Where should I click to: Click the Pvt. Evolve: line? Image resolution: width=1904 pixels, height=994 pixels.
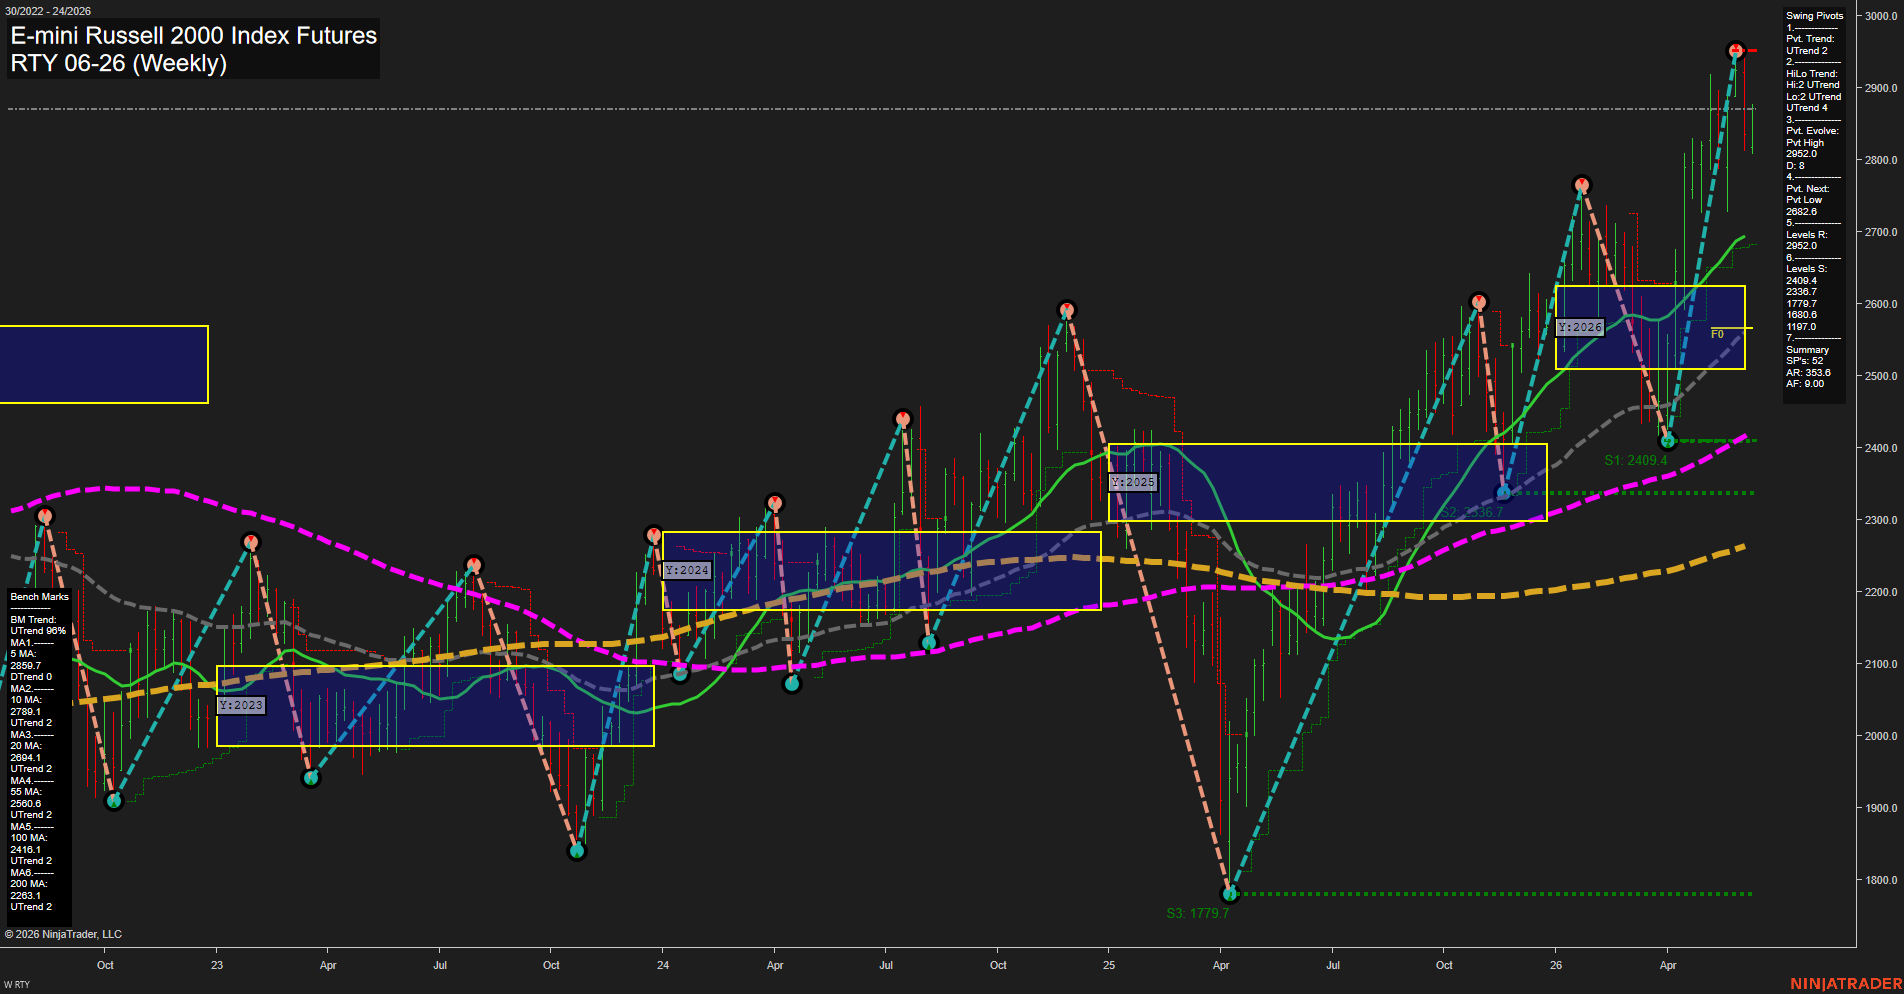coord(1812,131)
